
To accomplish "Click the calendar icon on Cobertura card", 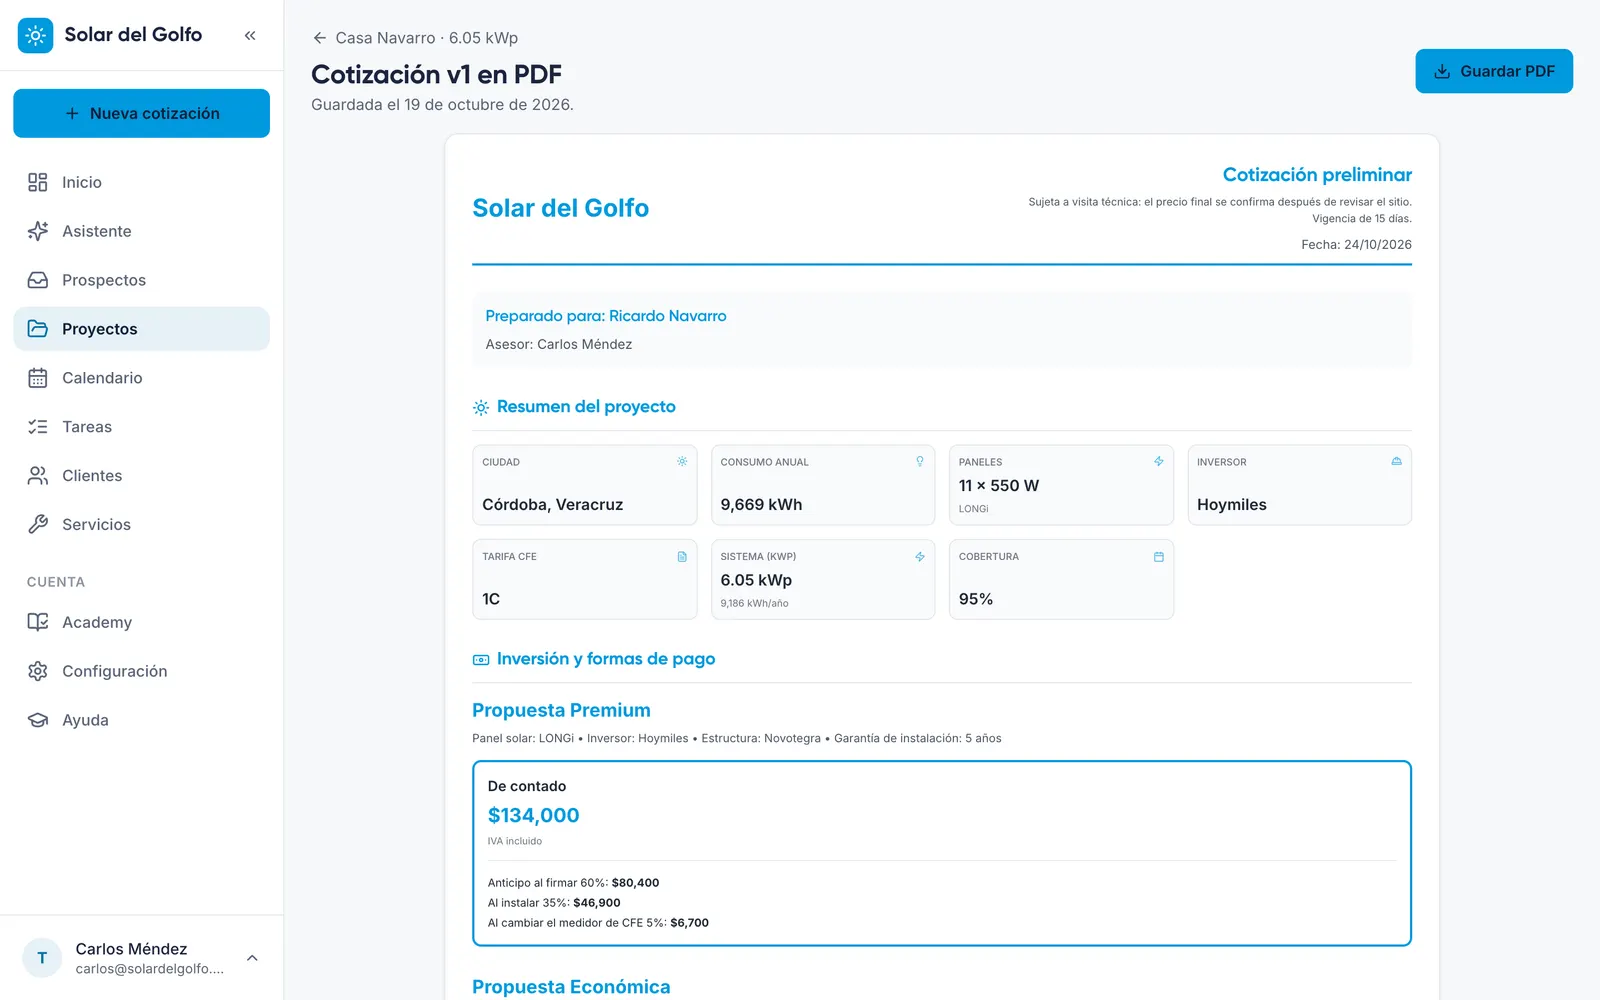I will pos(1159,557).
